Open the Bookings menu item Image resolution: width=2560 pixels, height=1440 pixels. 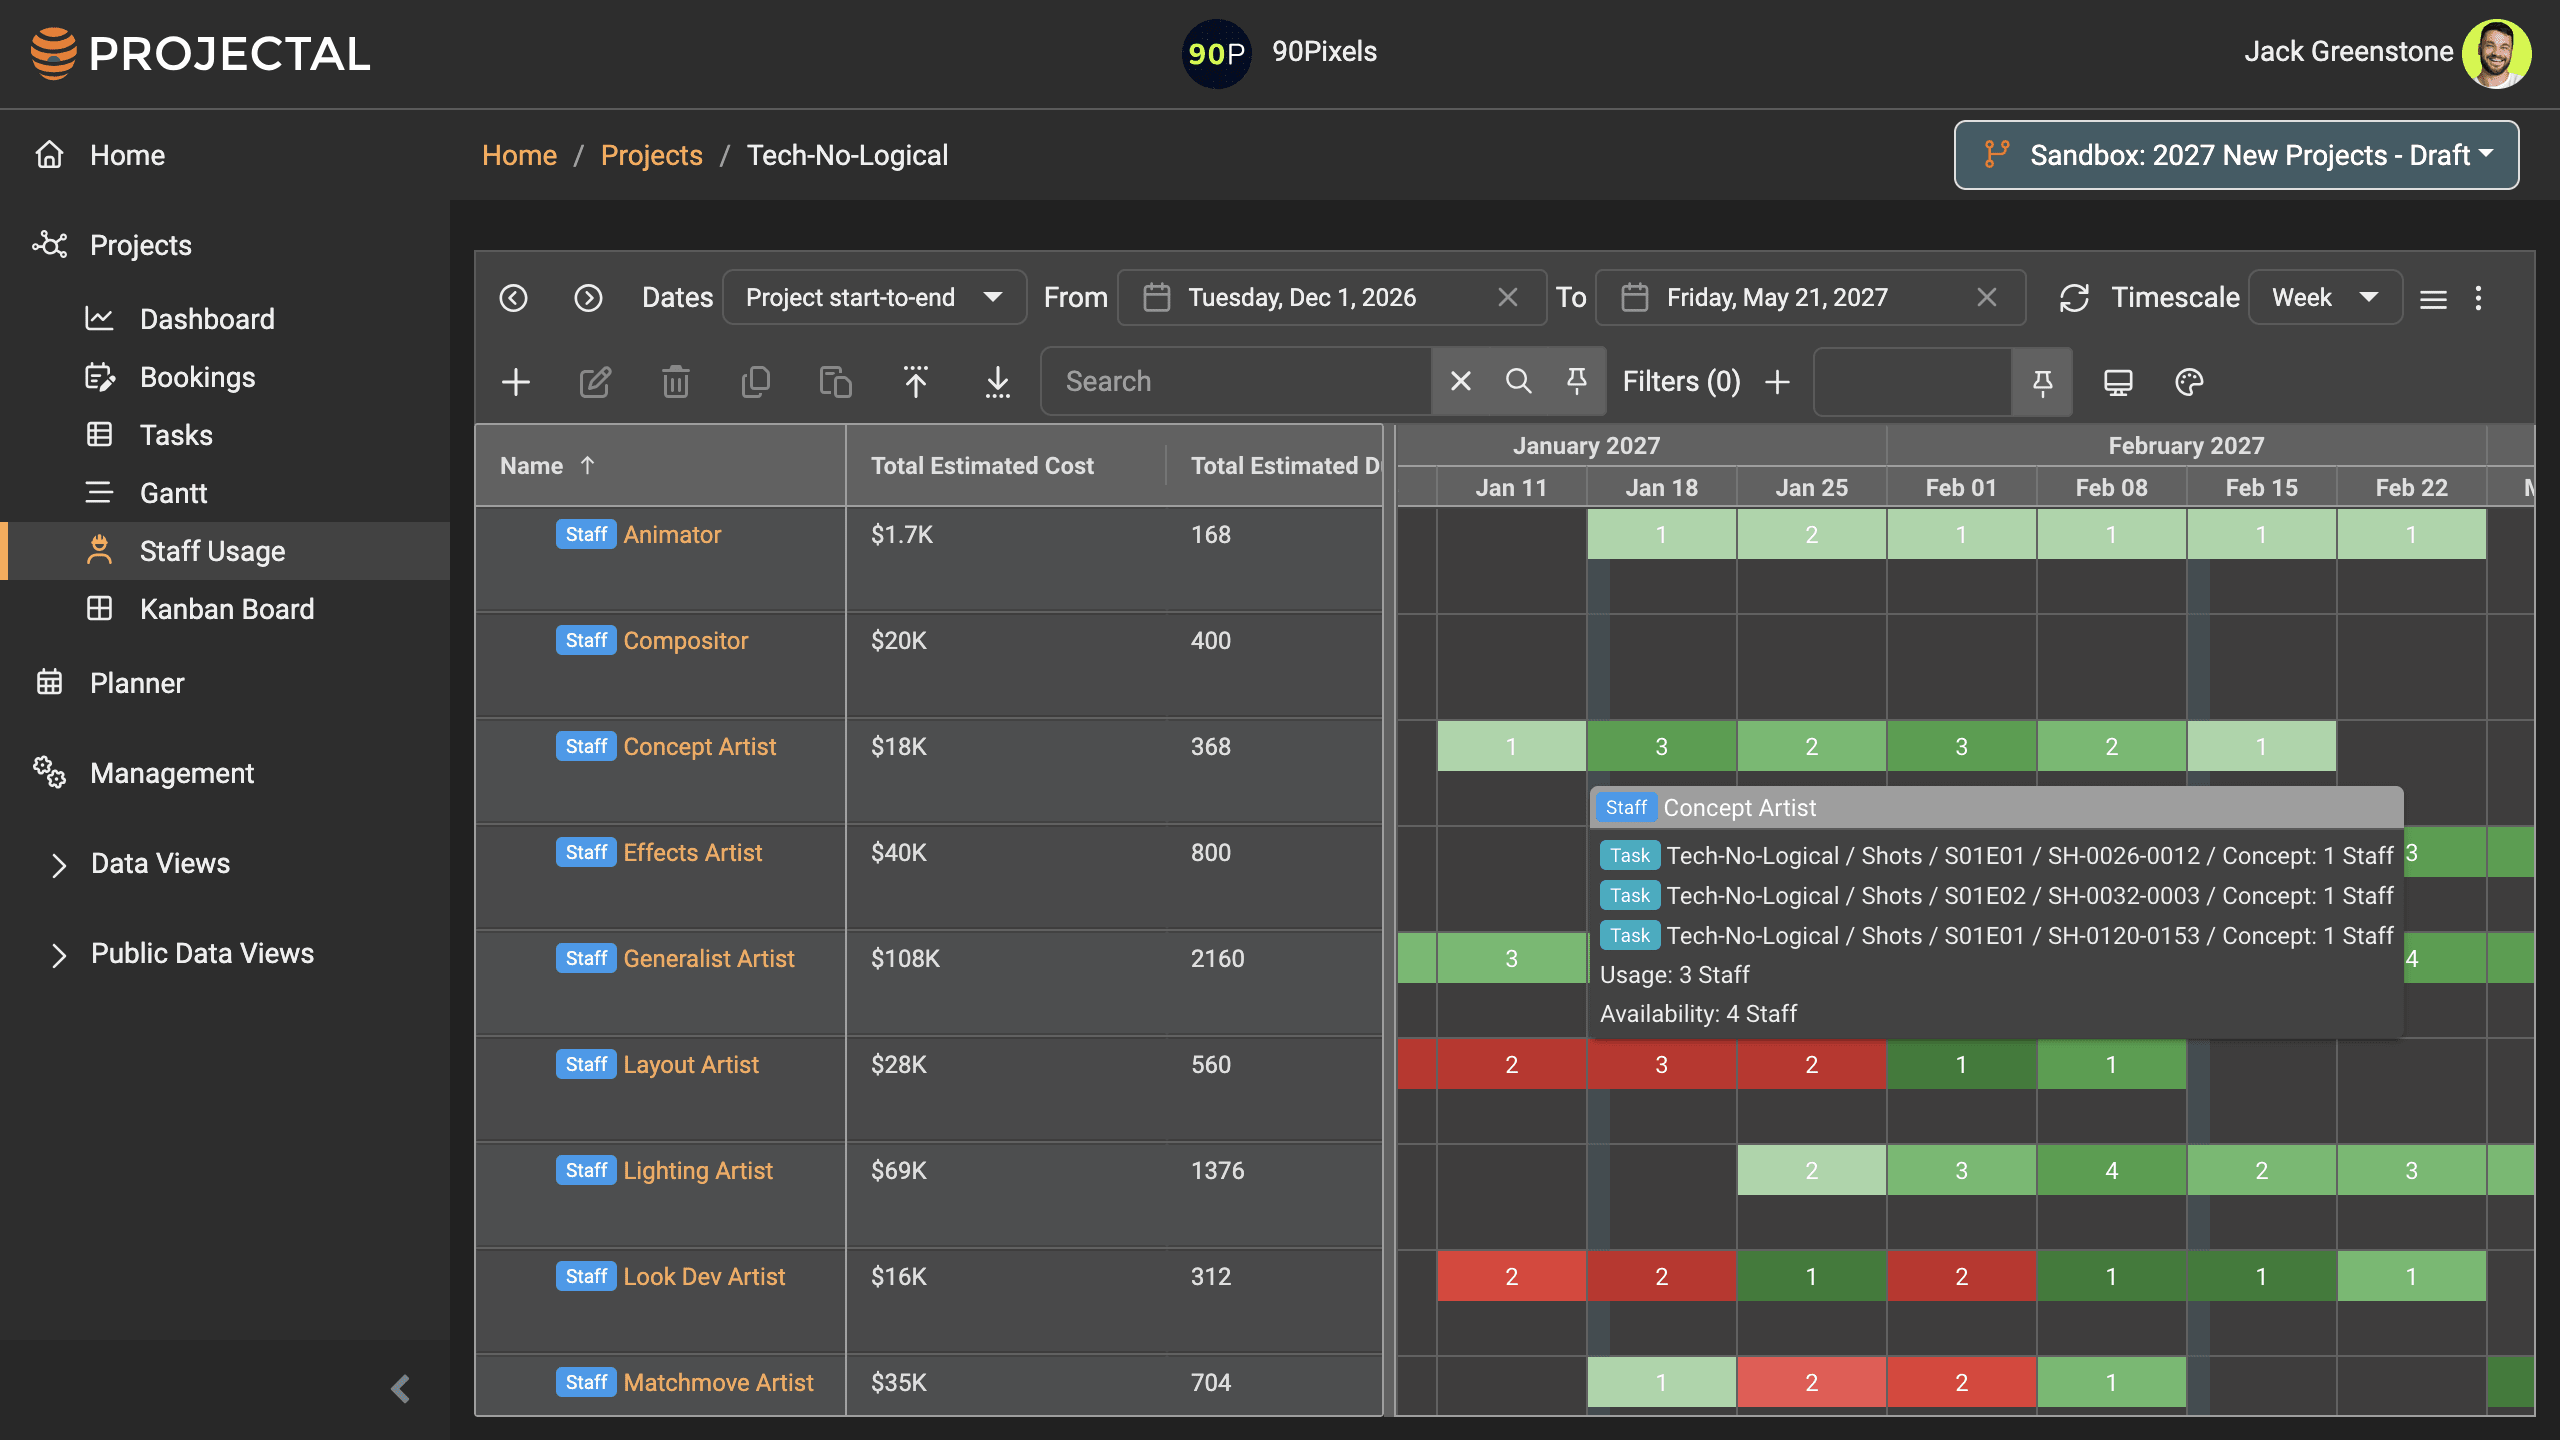pos(197,377)
